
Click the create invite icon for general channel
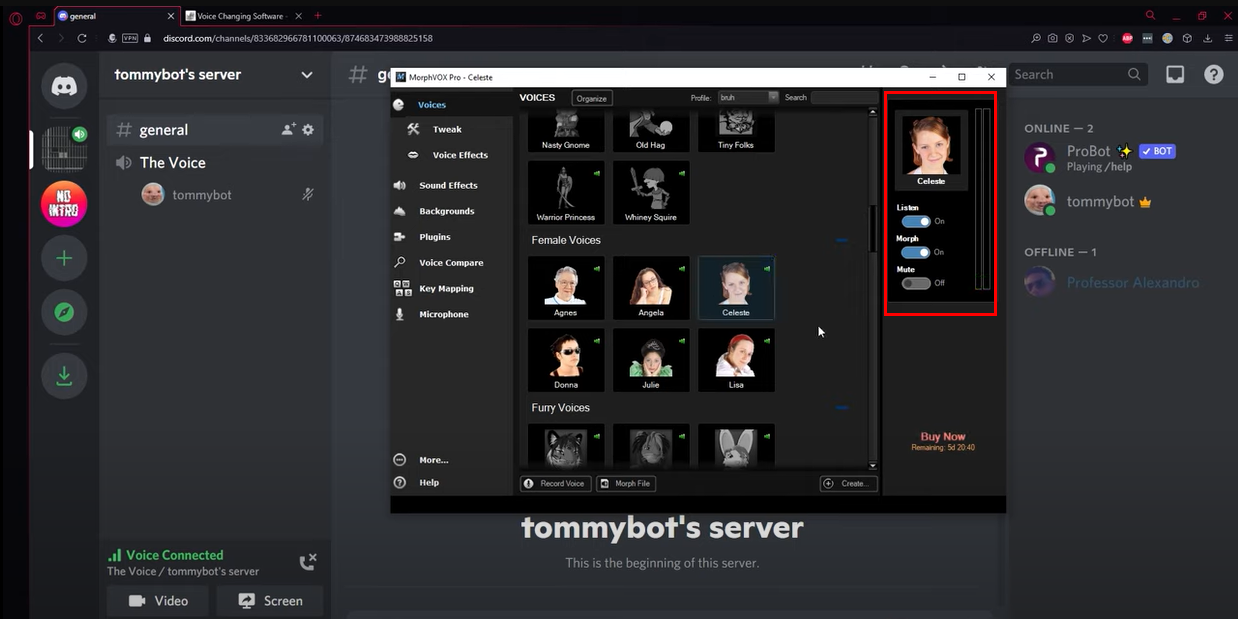click(x=288, y=130)
